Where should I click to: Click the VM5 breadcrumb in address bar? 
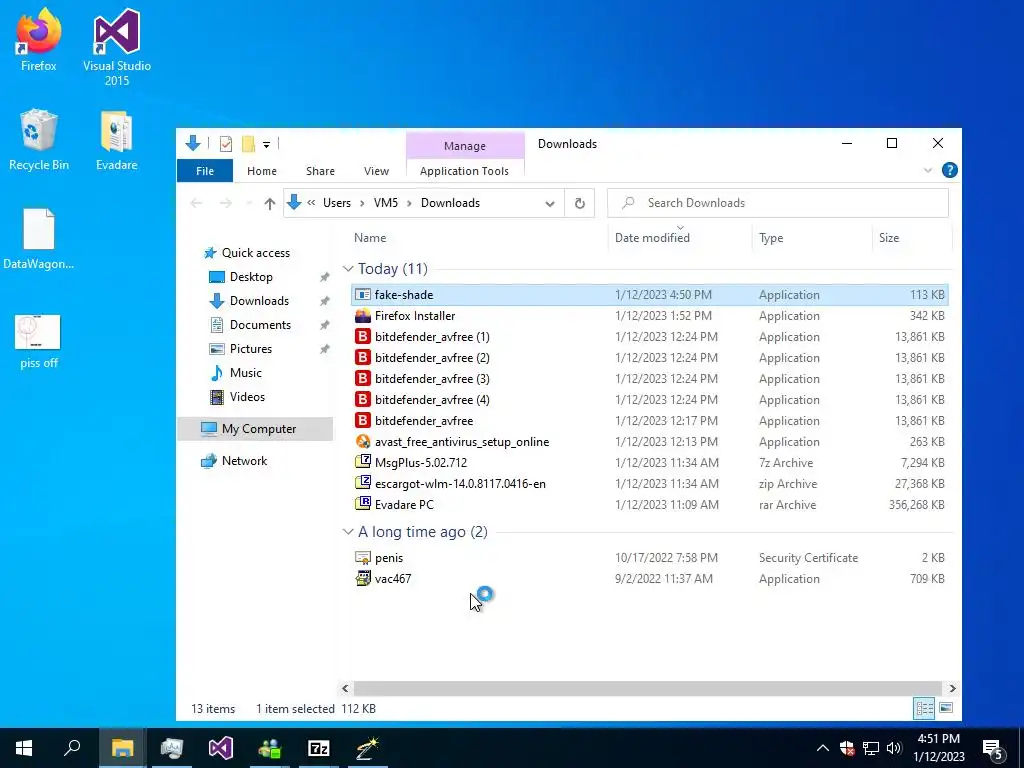pos(386,203)
